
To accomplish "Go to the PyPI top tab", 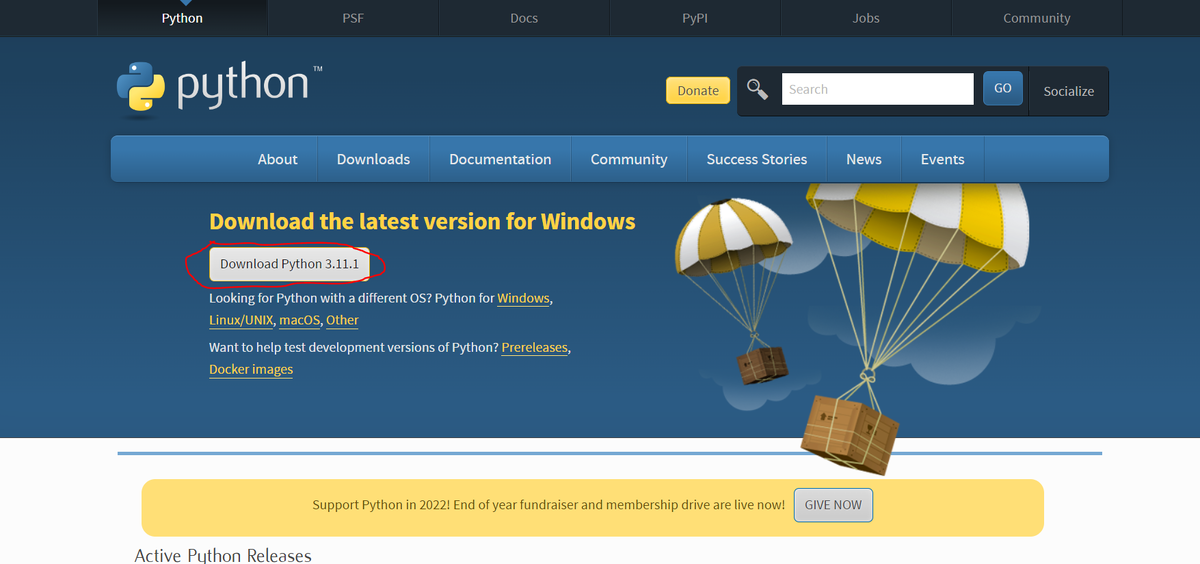I will click(695, 18).
